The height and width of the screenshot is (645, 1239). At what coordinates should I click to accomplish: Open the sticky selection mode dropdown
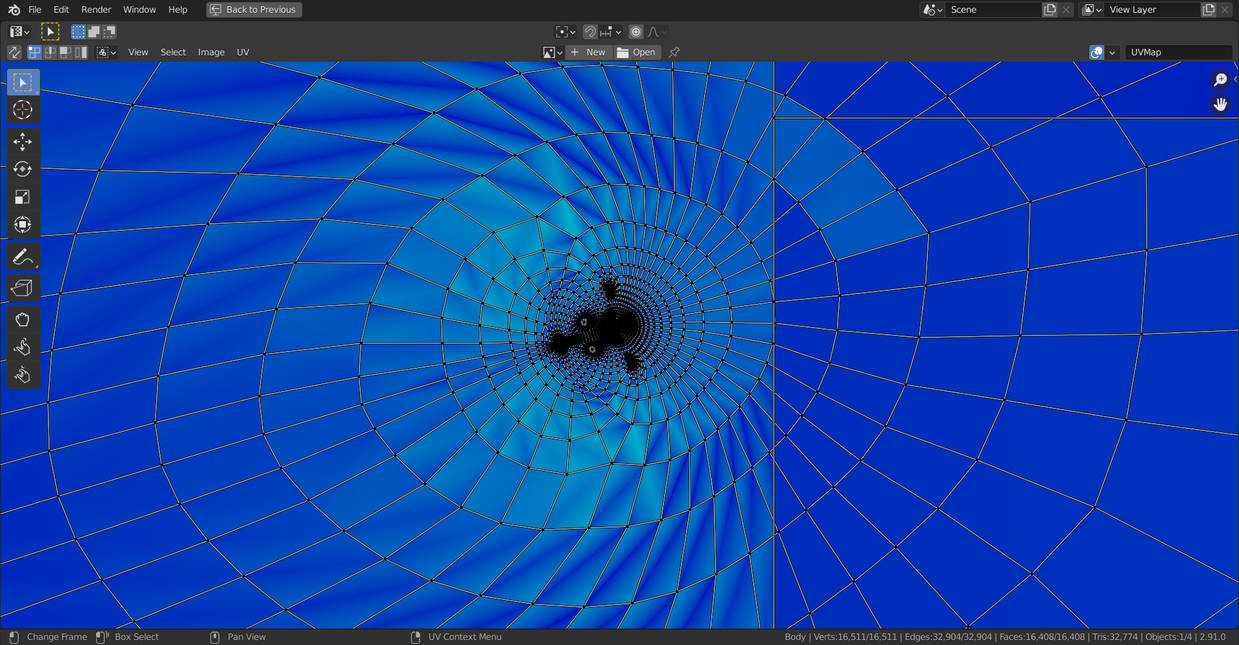[106, 52]
